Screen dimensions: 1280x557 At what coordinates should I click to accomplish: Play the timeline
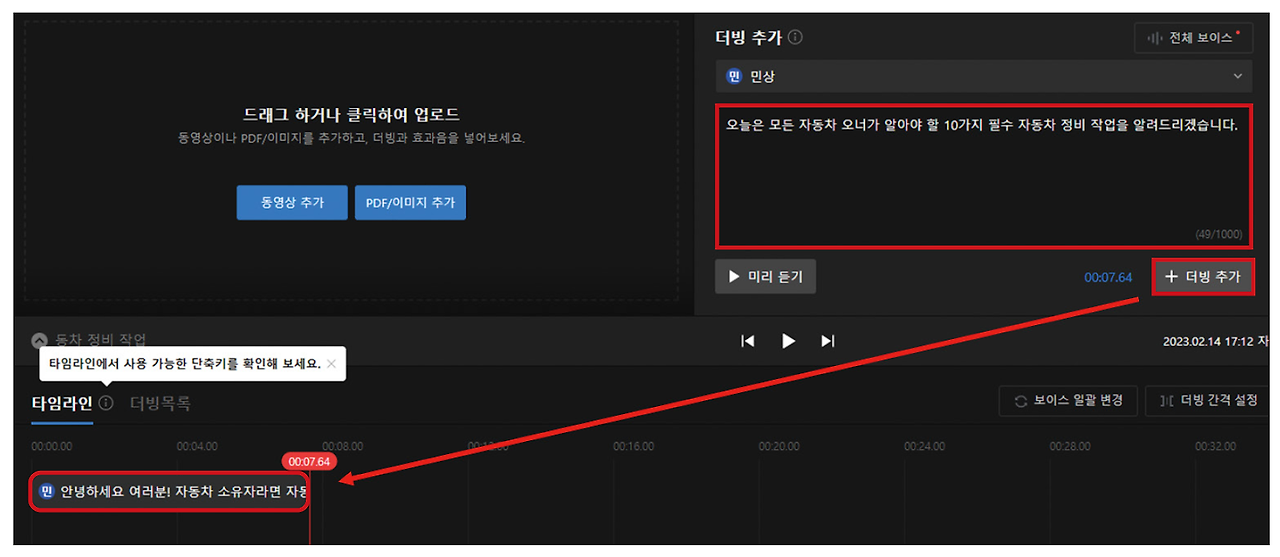[788, 341]
